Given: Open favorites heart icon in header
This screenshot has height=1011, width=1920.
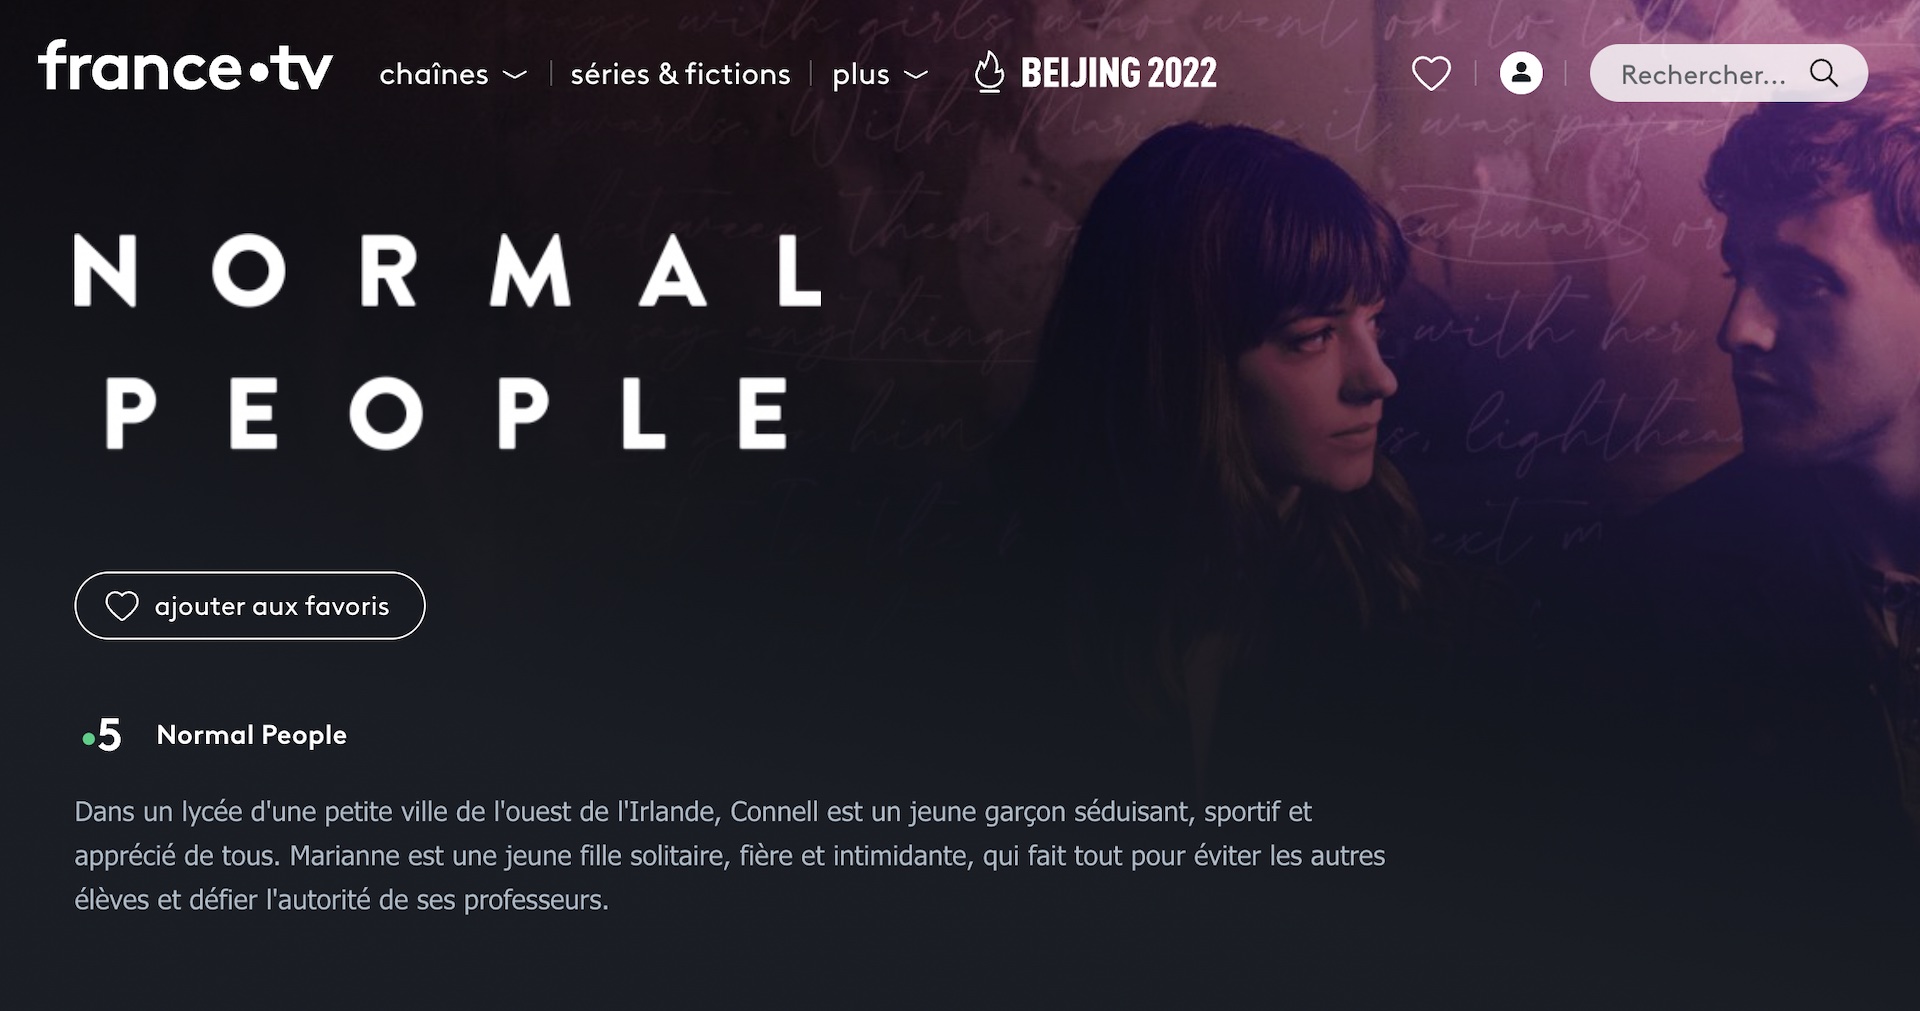Looking at the screenshot, I should (1431, 74).
